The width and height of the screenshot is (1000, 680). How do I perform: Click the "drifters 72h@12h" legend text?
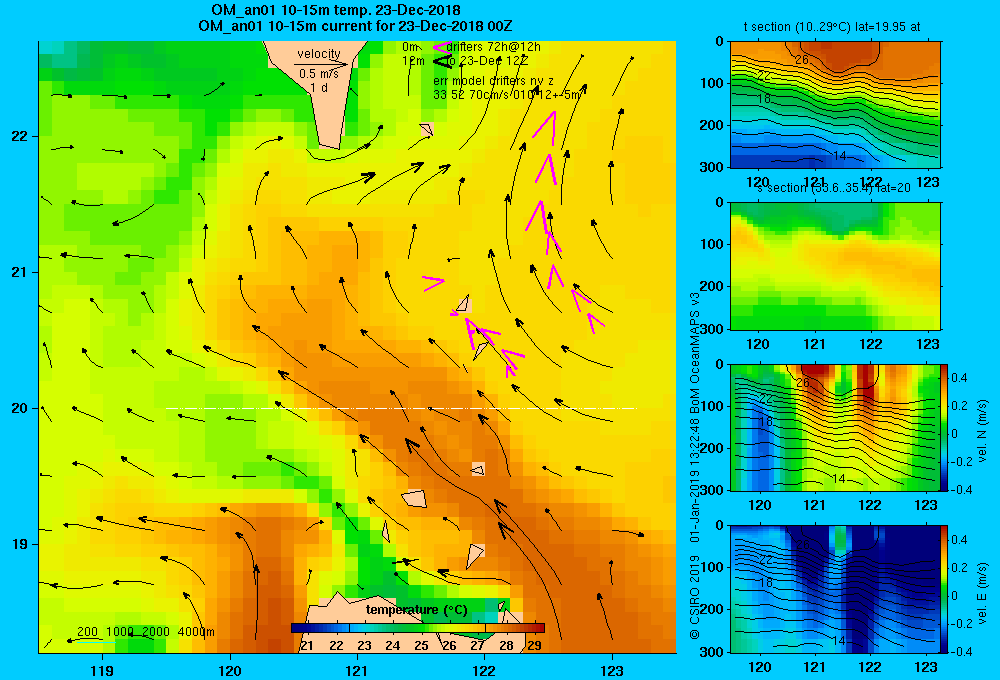coord(494,47)
